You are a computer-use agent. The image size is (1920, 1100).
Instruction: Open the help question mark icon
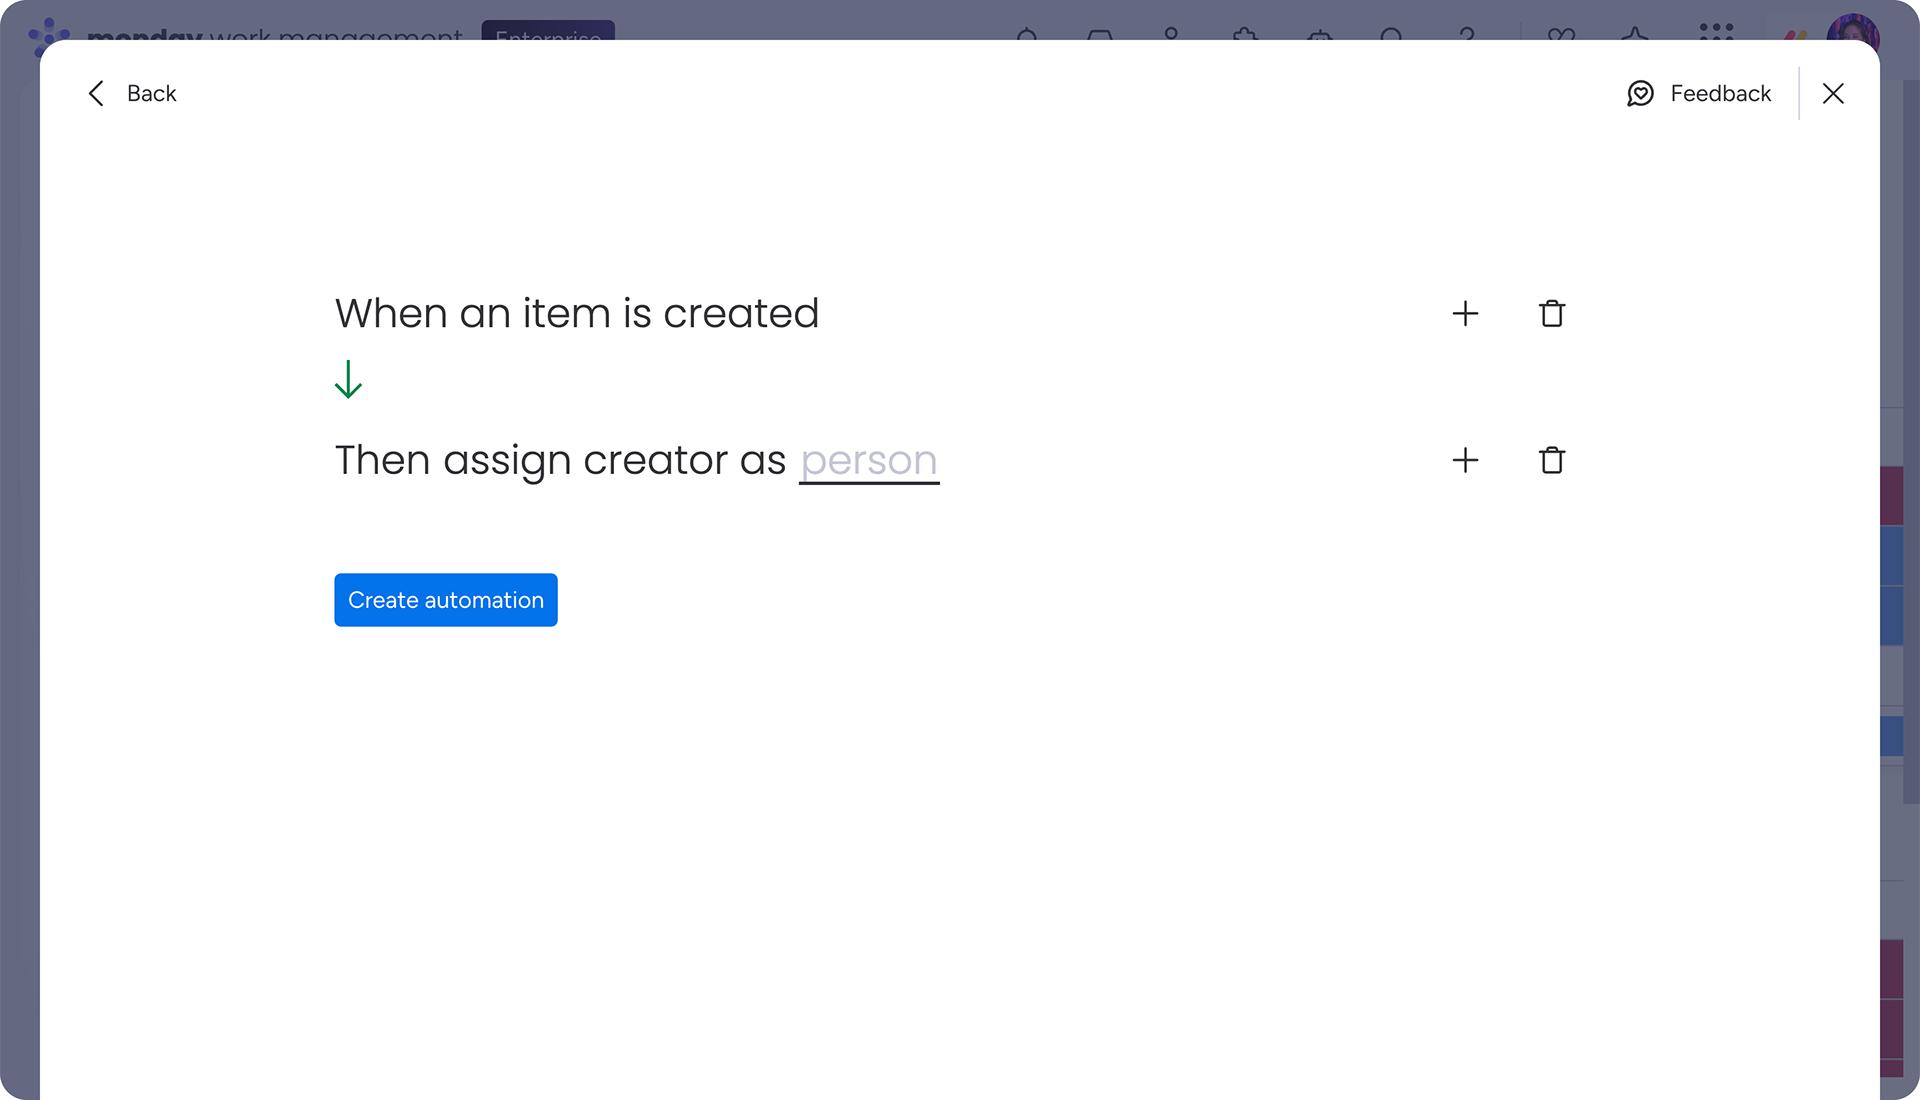pos(1467,33)
